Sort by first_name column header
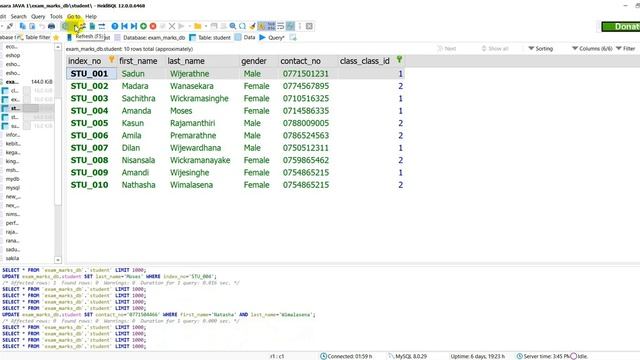The image size is (640, 360). coord(141,61)
